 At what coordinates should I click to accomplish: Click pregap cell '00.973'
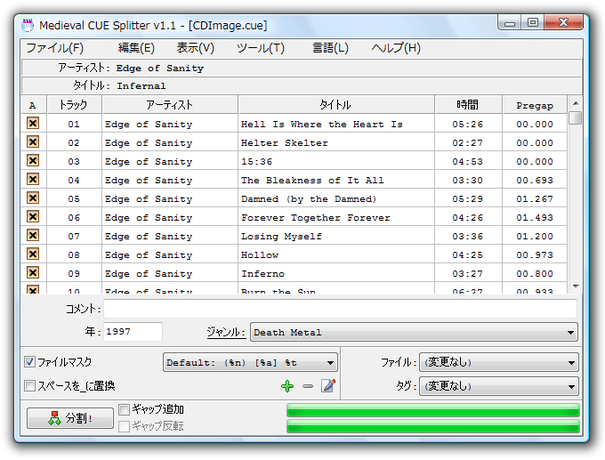coord(535,255)
